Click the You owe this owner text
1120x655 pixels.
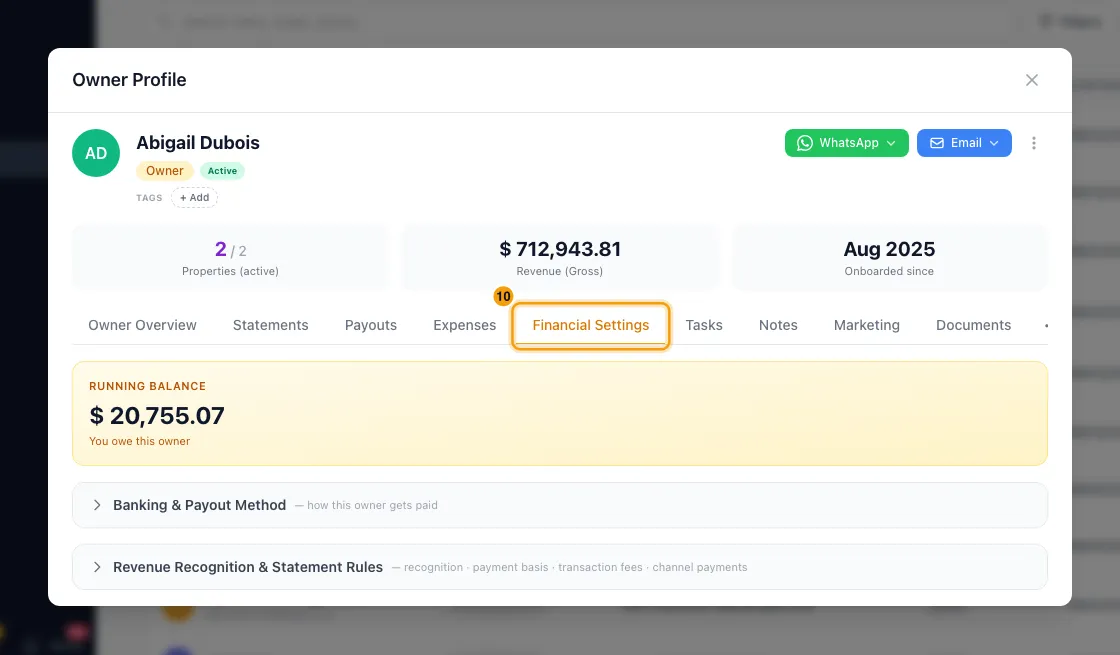139,441
